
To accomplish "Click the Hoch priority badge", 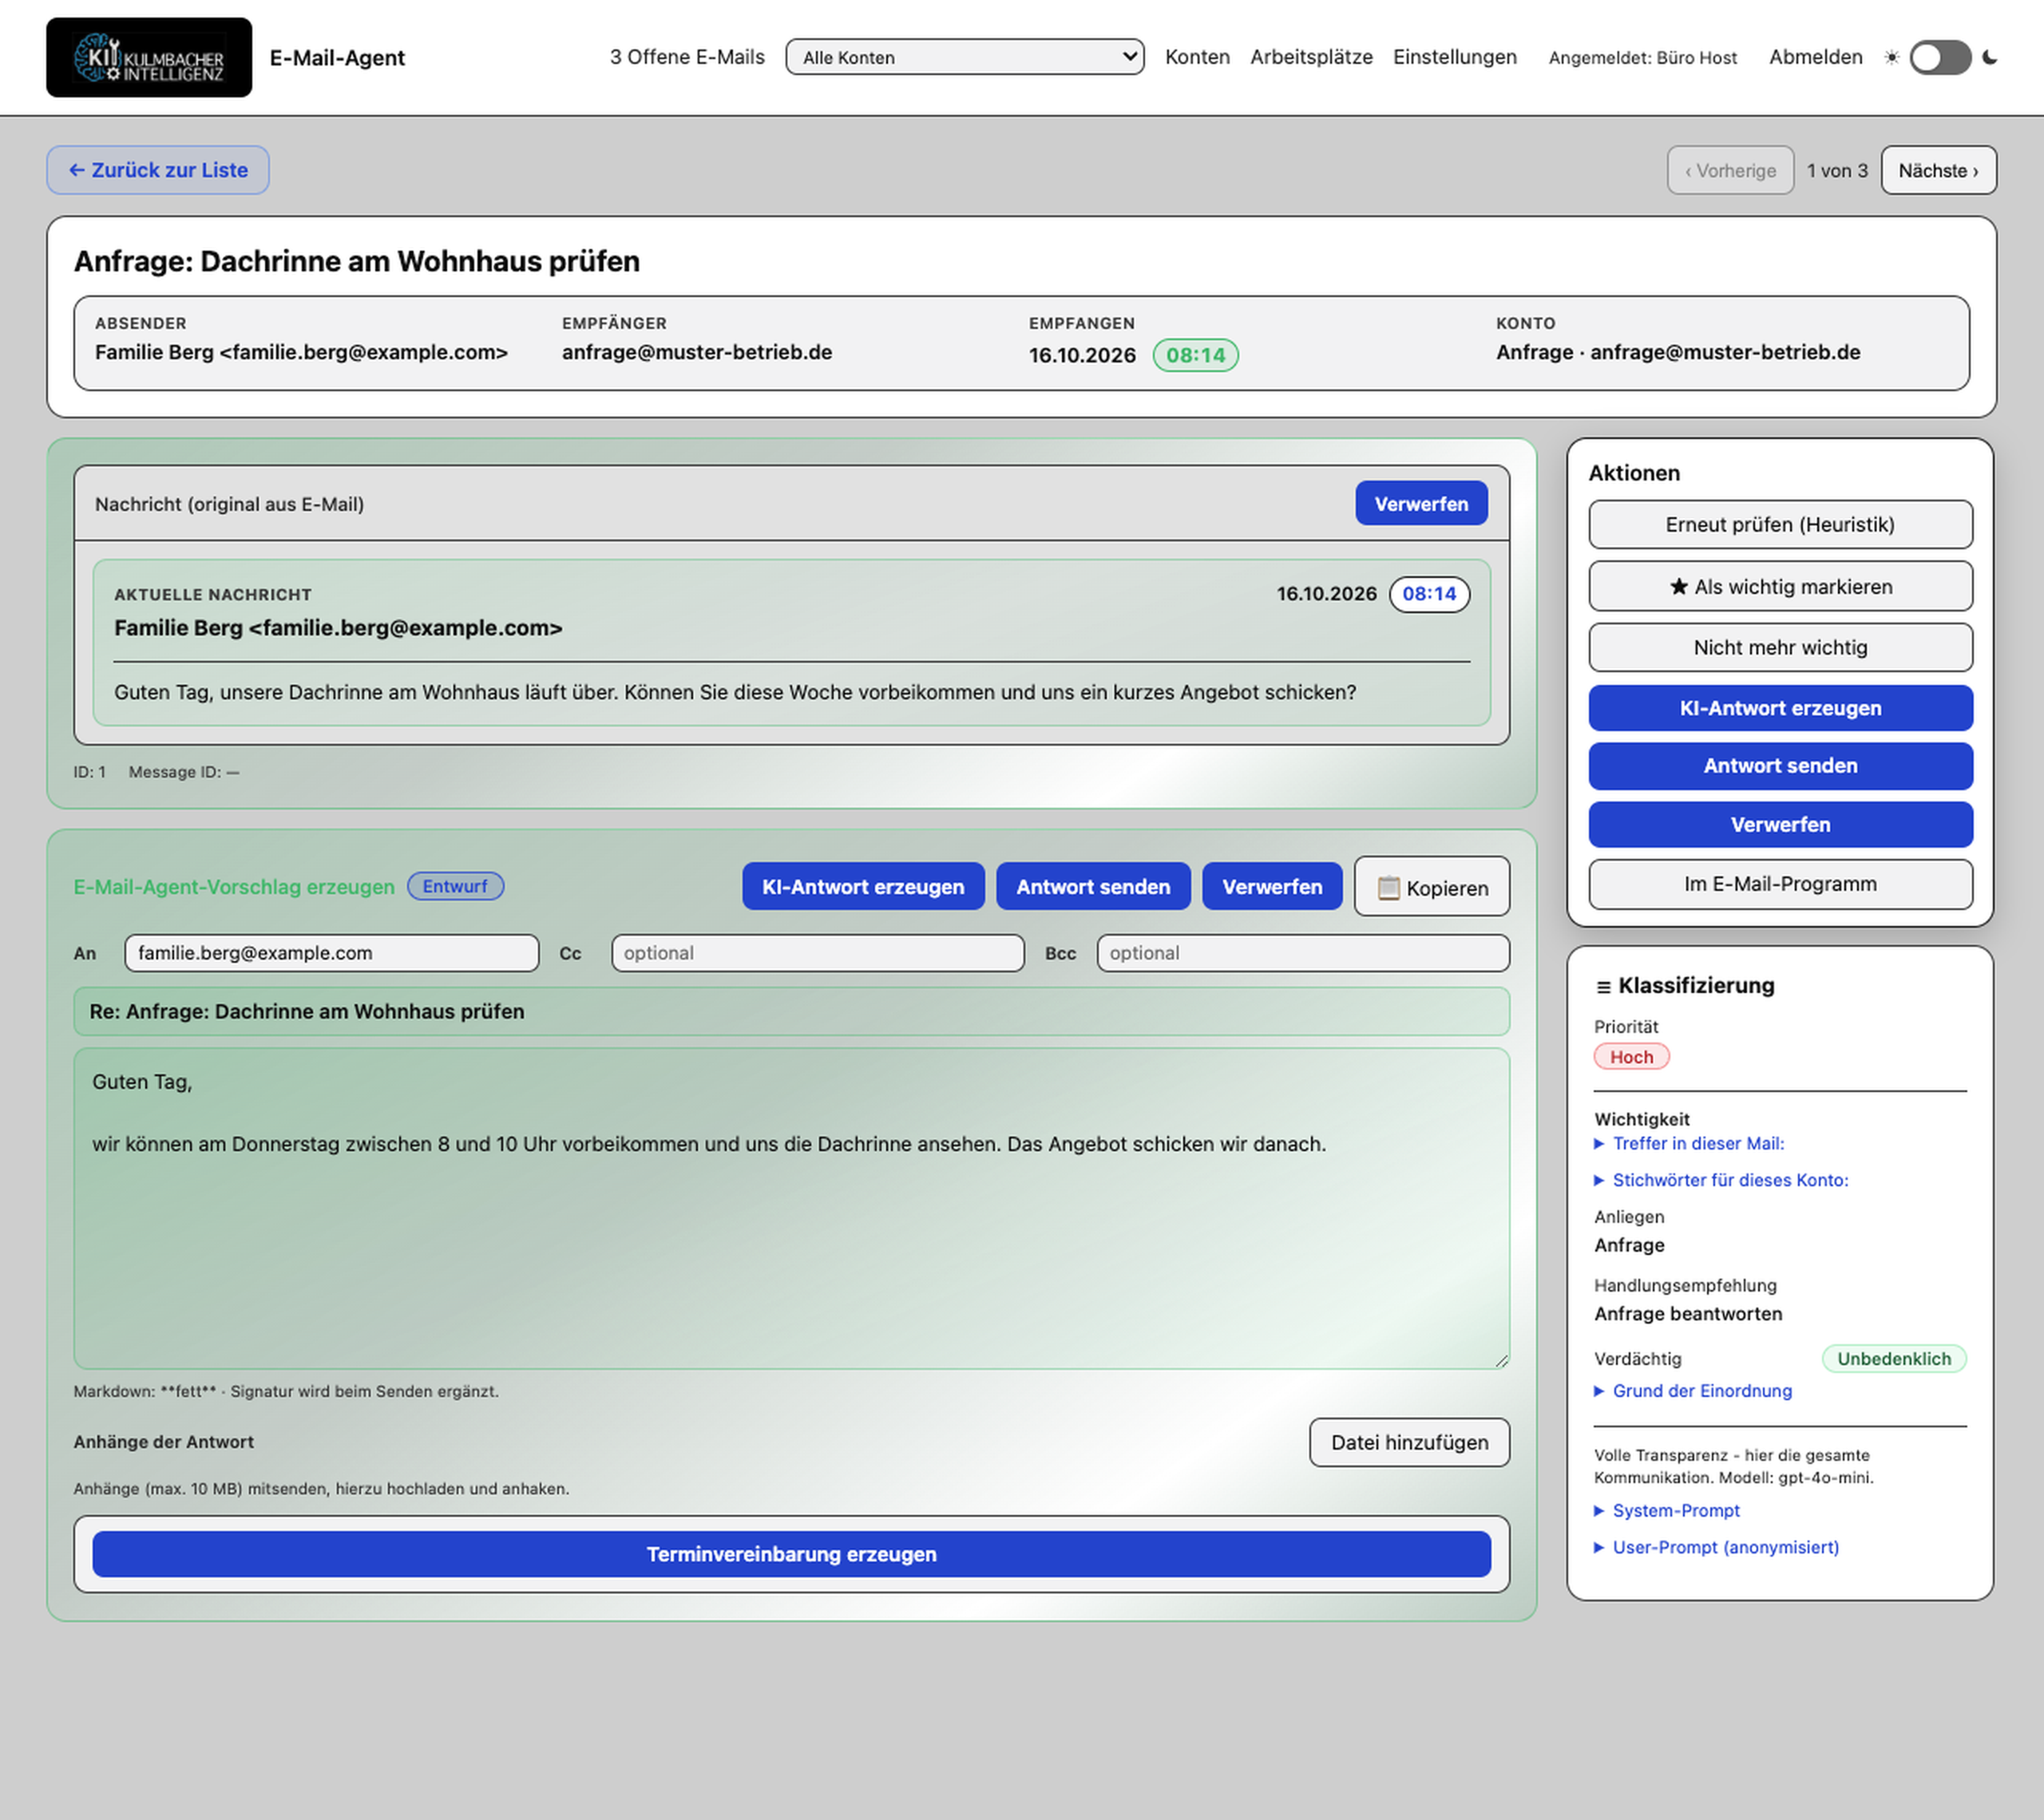I will coord(1631,1057).
